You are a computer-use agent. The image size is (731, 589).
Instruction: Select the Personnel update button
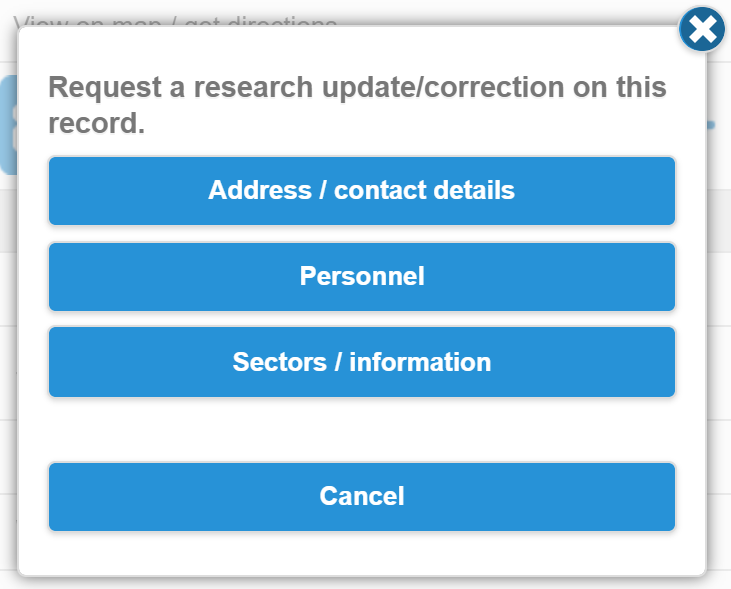click(361, 276)
